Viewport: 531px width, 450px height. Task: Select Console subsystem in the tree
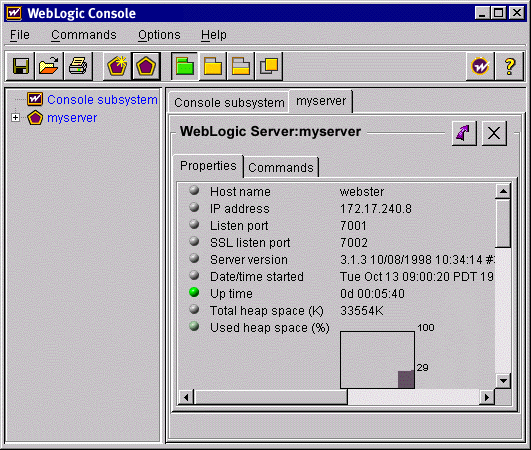(102, 100)
